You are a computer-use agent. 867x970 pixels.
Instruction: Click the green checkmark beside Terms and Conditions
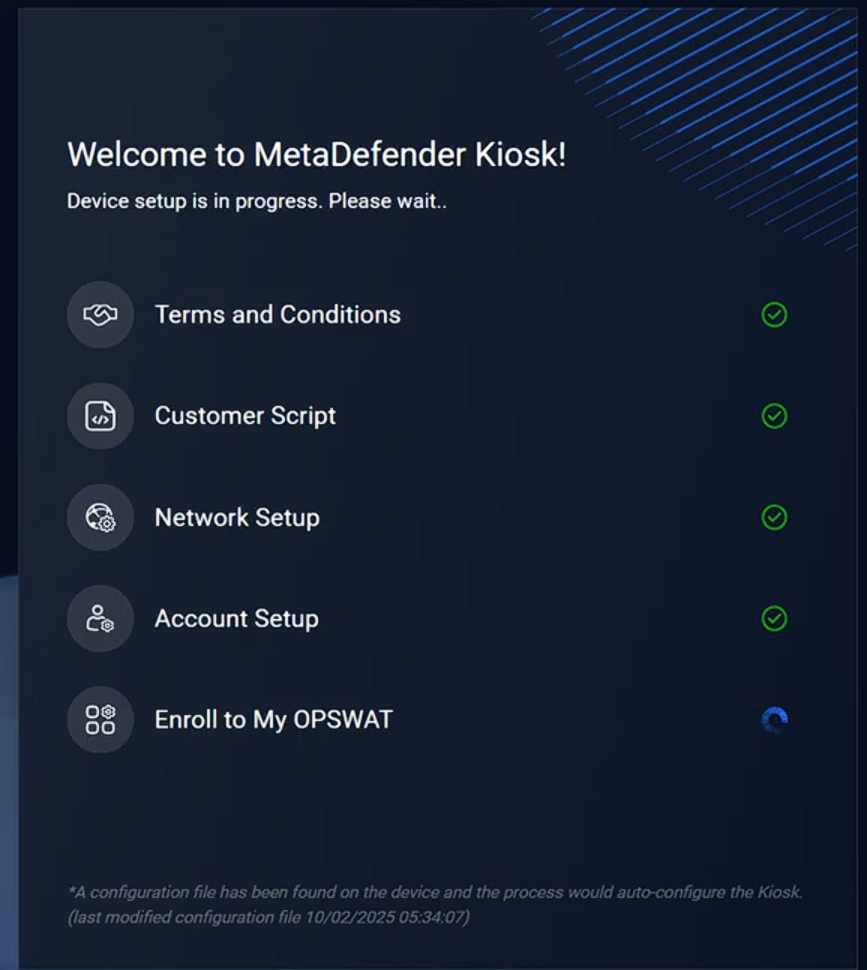pos(774,315)
